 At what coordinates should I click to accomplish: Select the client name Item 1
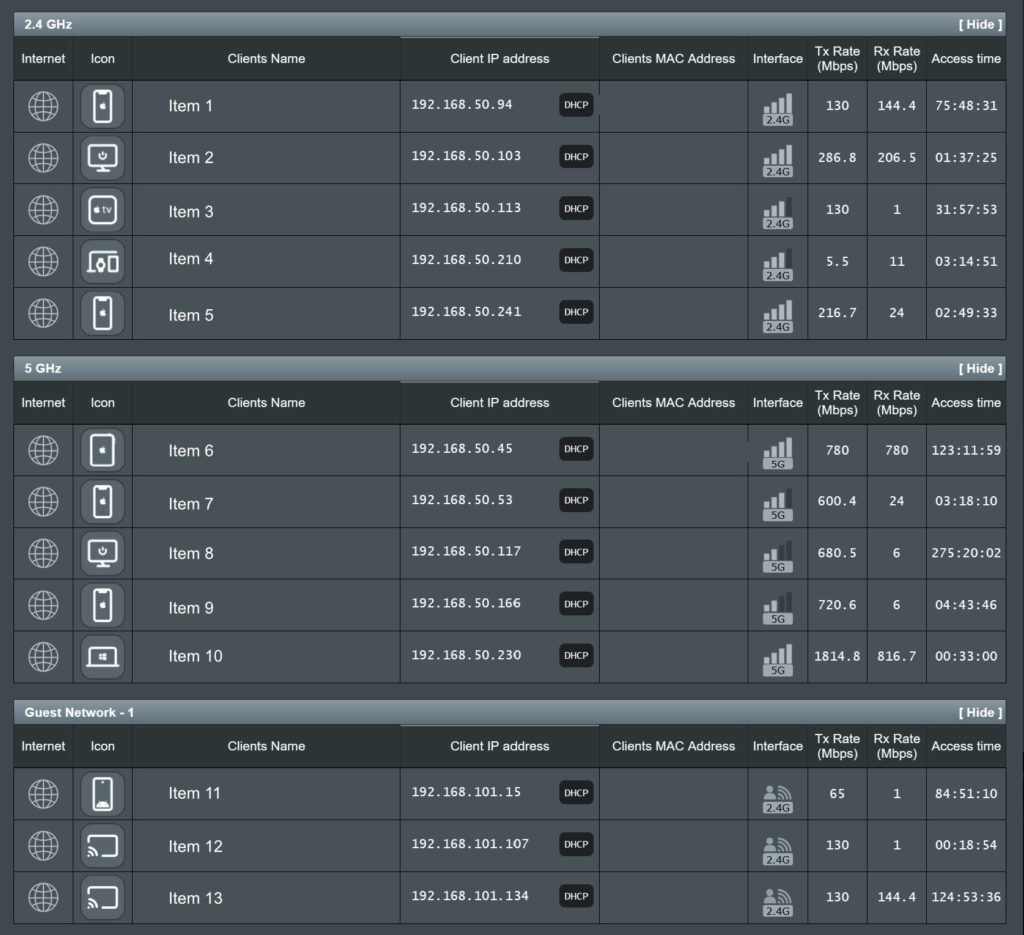pyautogui.click(x=191, y=106)
